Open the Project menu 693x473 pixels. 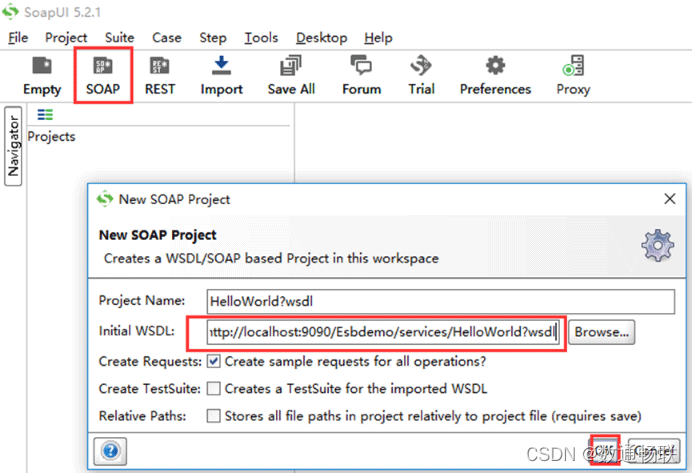pos(66,38)
